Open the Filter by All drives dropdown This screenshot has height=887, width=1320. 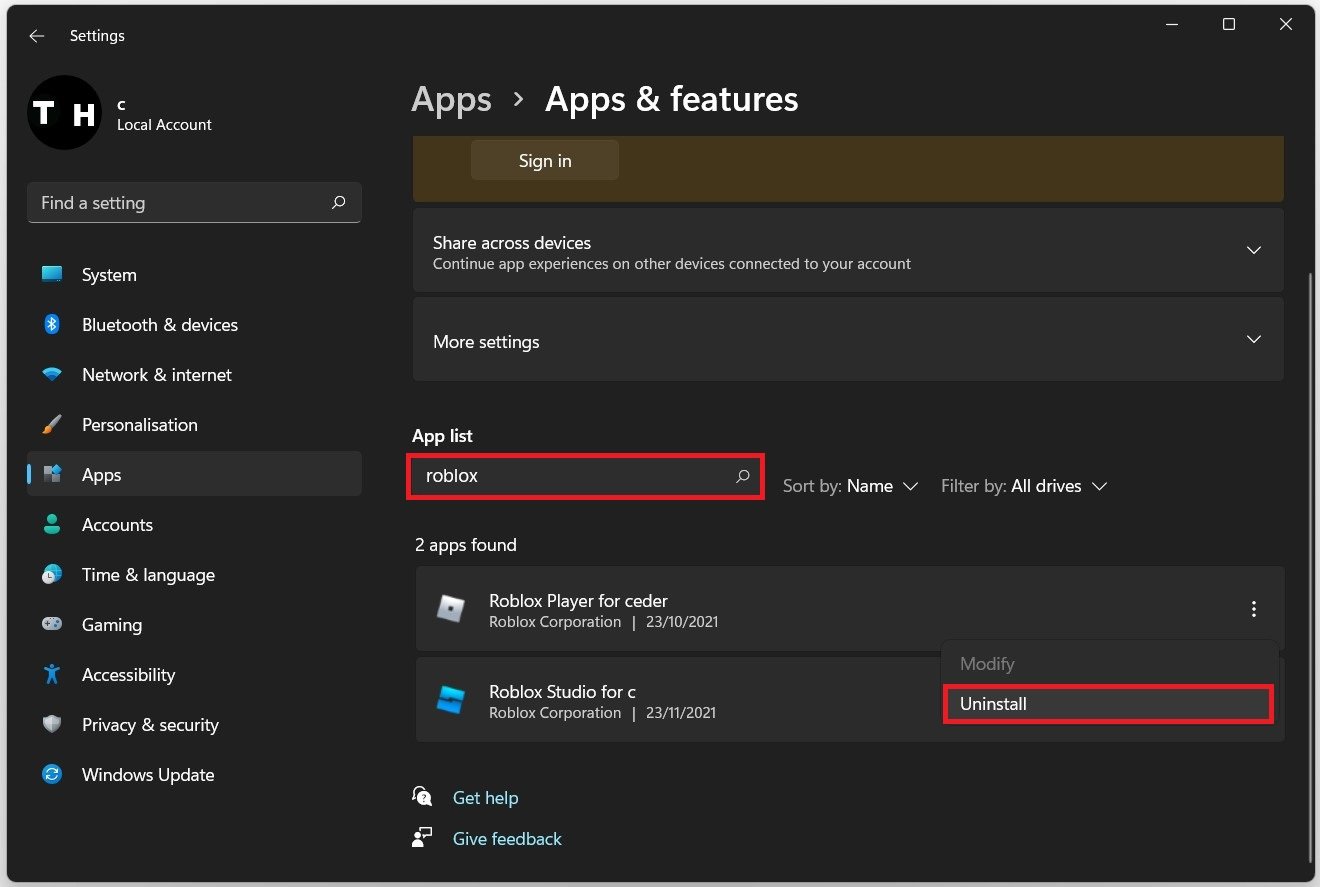pos(1024,486)
